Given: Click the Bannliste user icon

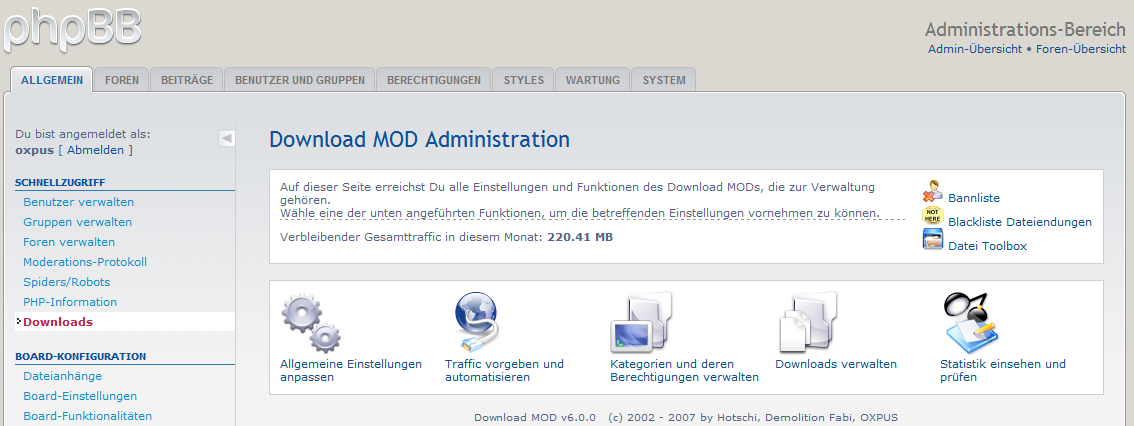Looking at the screenshot, I should (x=933, y=191).
